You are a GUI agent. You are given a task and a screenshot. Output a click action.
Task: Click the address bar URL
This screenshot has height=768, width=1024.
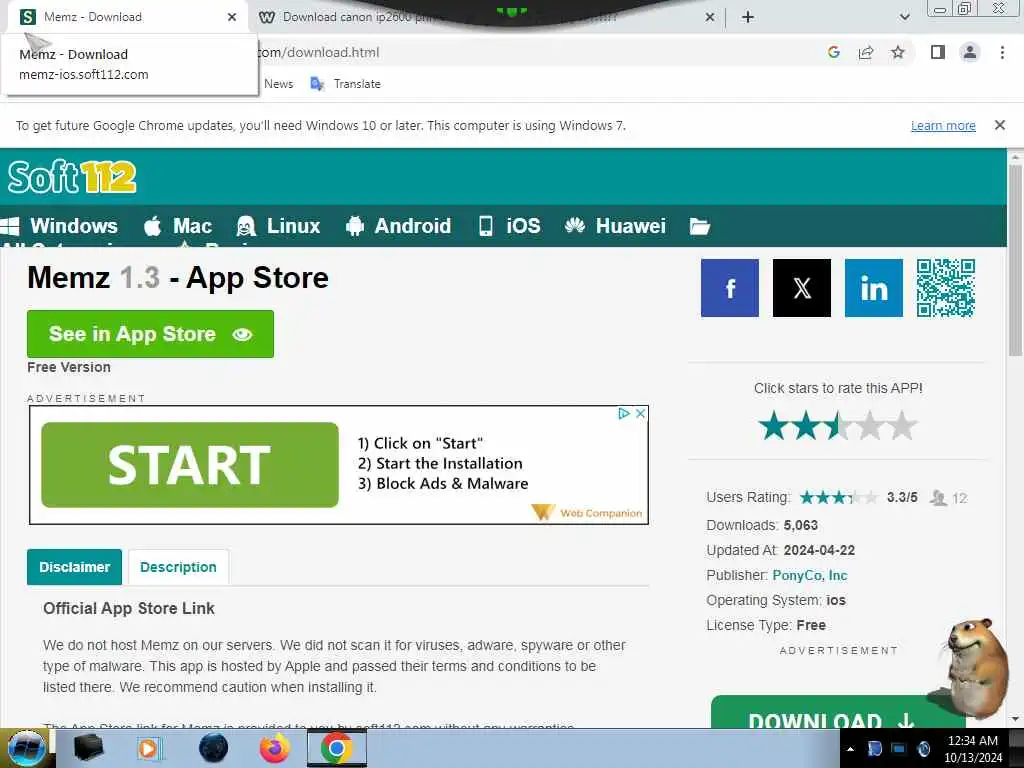point(317,52)
